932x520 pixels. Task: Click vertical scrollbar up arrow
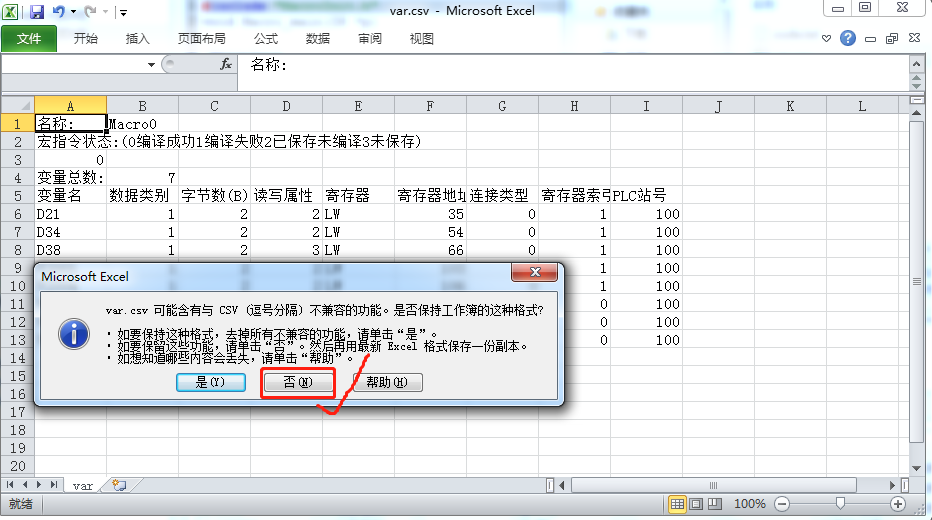click(917, 112)
